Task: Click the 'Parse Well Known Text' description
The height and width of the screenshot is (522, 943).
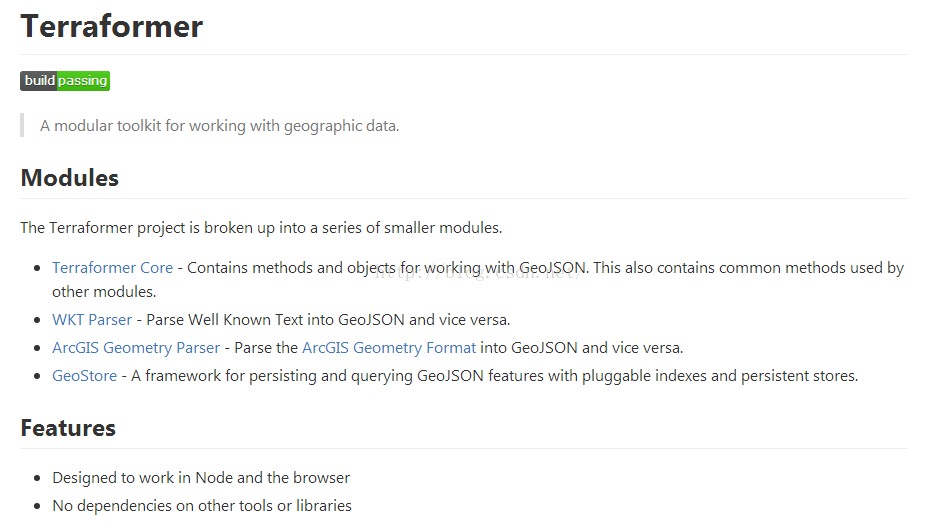Action: (x=328, y=319)
